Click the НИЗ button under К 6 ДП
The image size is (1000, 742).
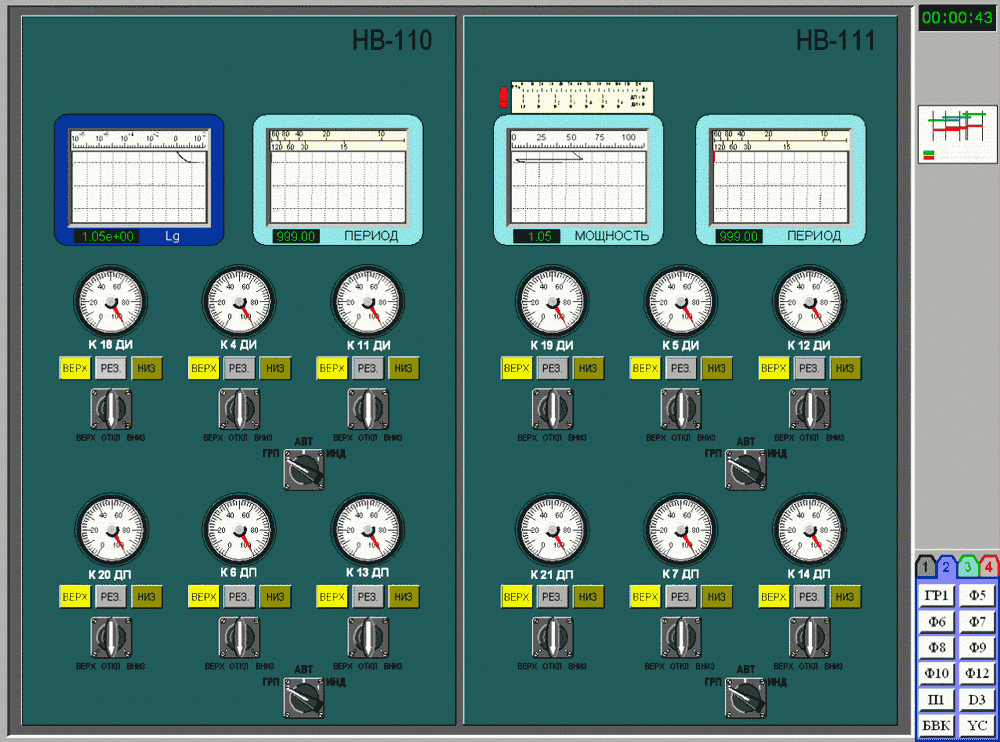pyautogui.click(x=276, y=597)
